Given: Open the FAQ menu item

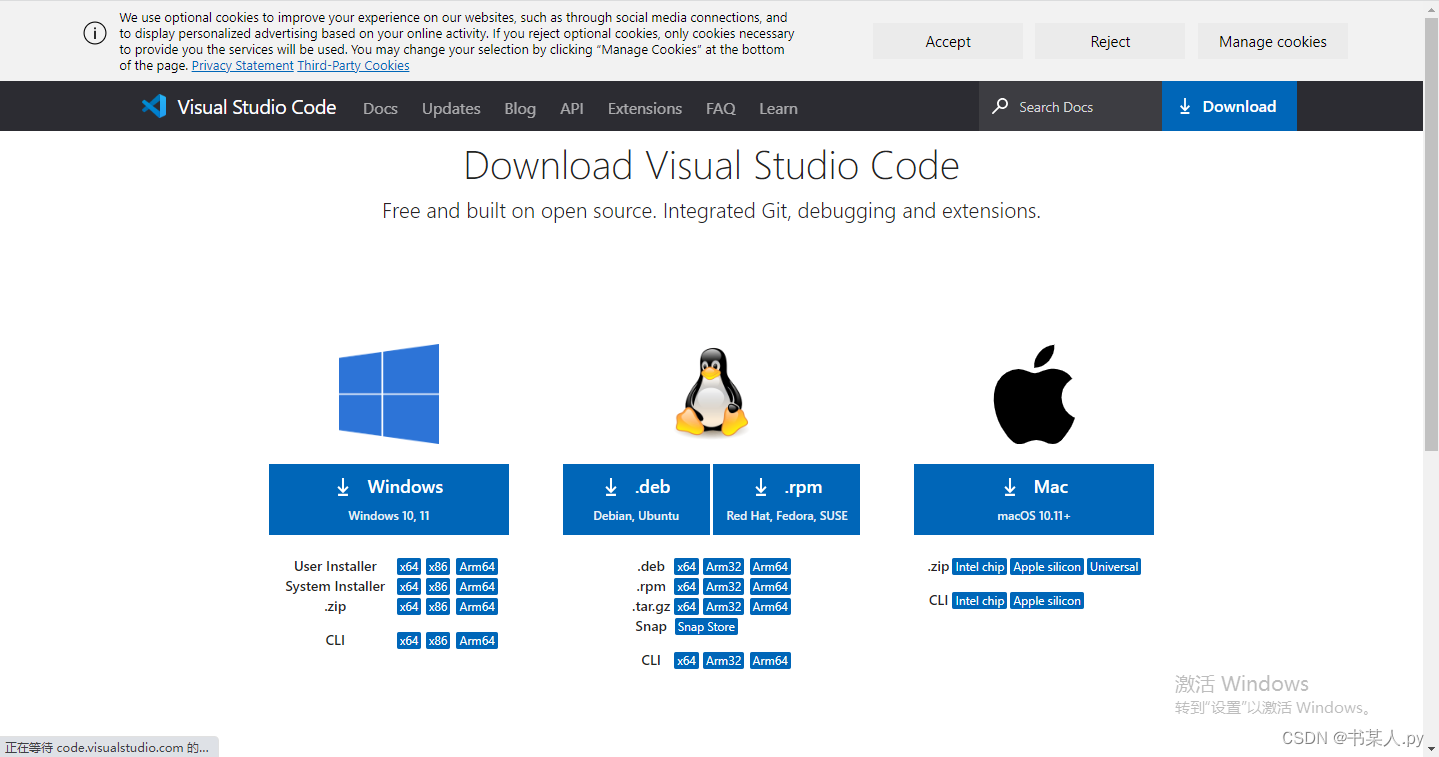Looking at the screenshot, I should click(x=721, y=108).
